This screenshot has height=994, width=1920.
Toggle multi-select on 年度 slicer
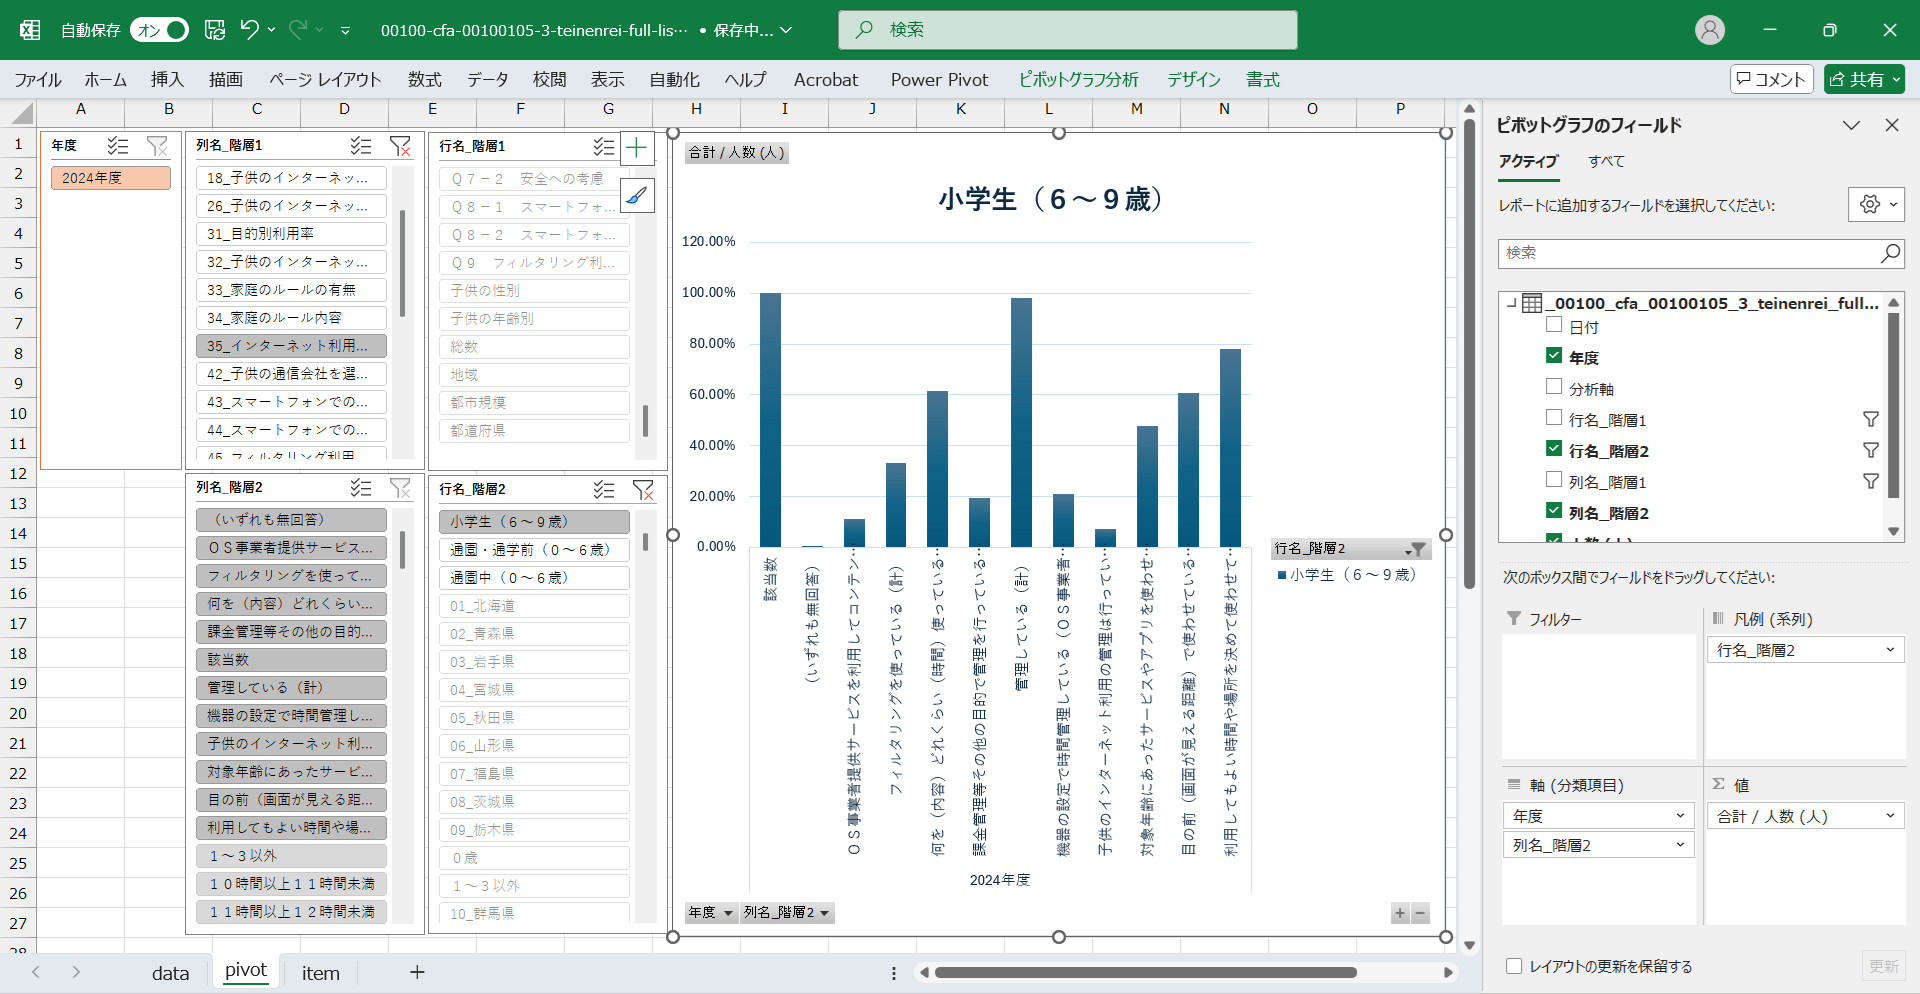(118, 146)
